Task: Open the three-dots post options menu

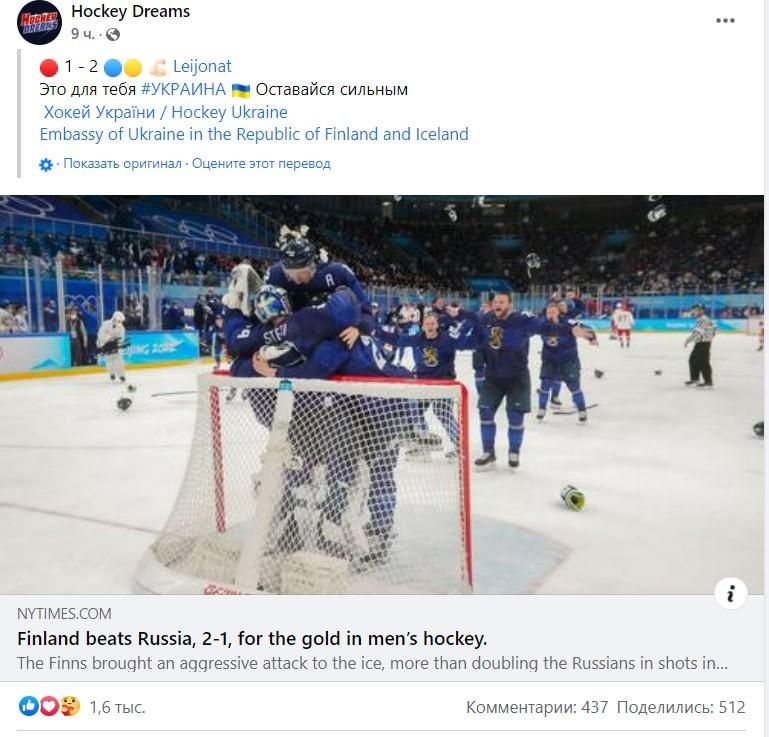Action: [725, 21]
